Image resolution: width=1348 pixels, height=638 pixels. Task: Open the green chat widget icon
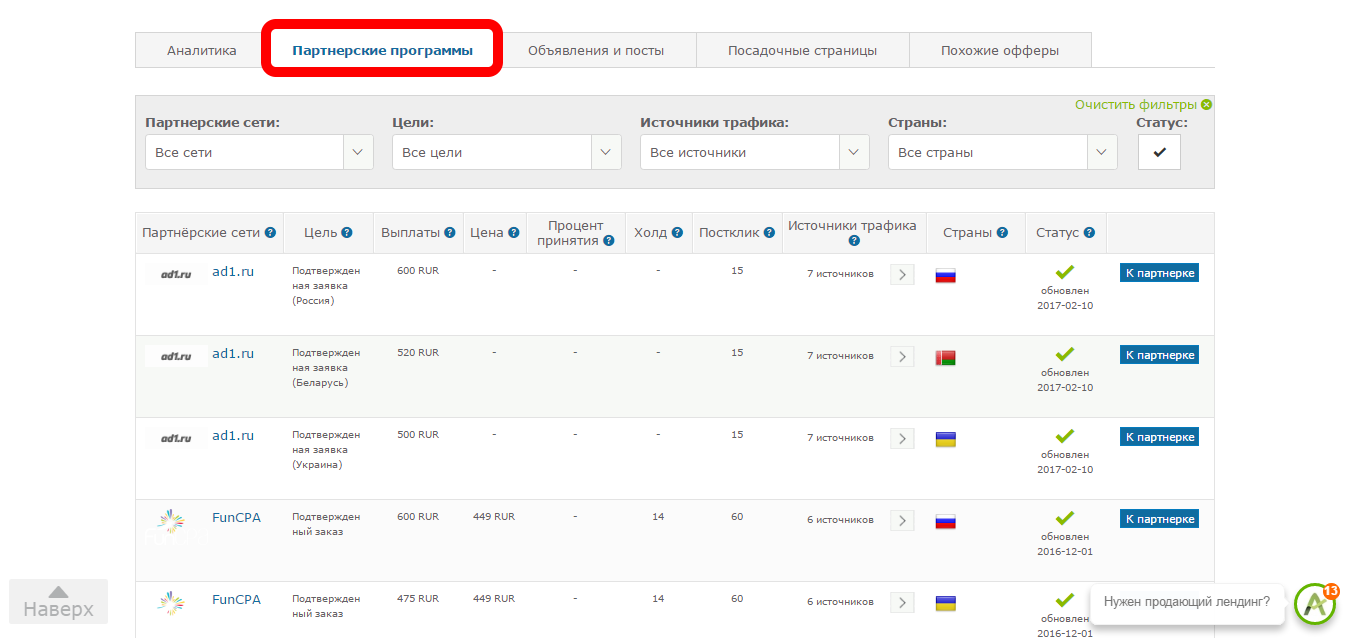1315,604
